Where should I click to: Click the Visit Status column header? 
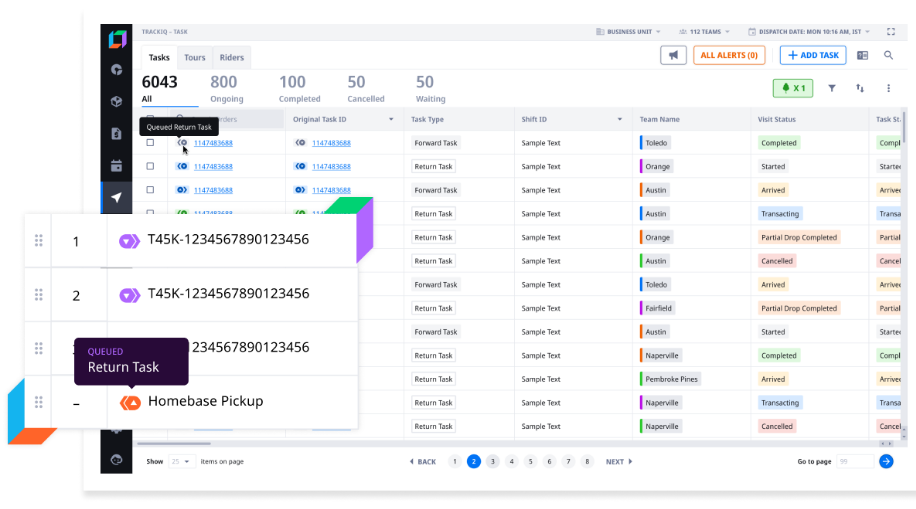click(x=776, y=119)
